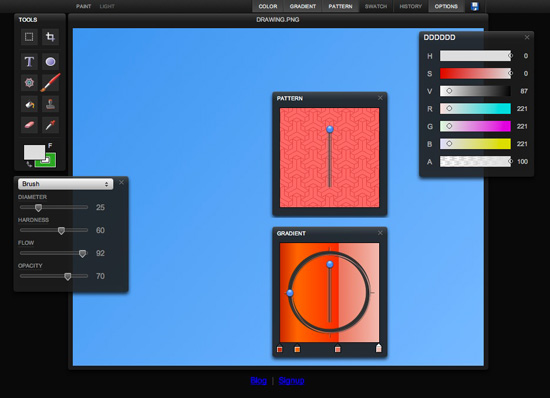Viewport: 550px width, 398px height.
Task: Select the Eraser tool
Action: (29, 125)
